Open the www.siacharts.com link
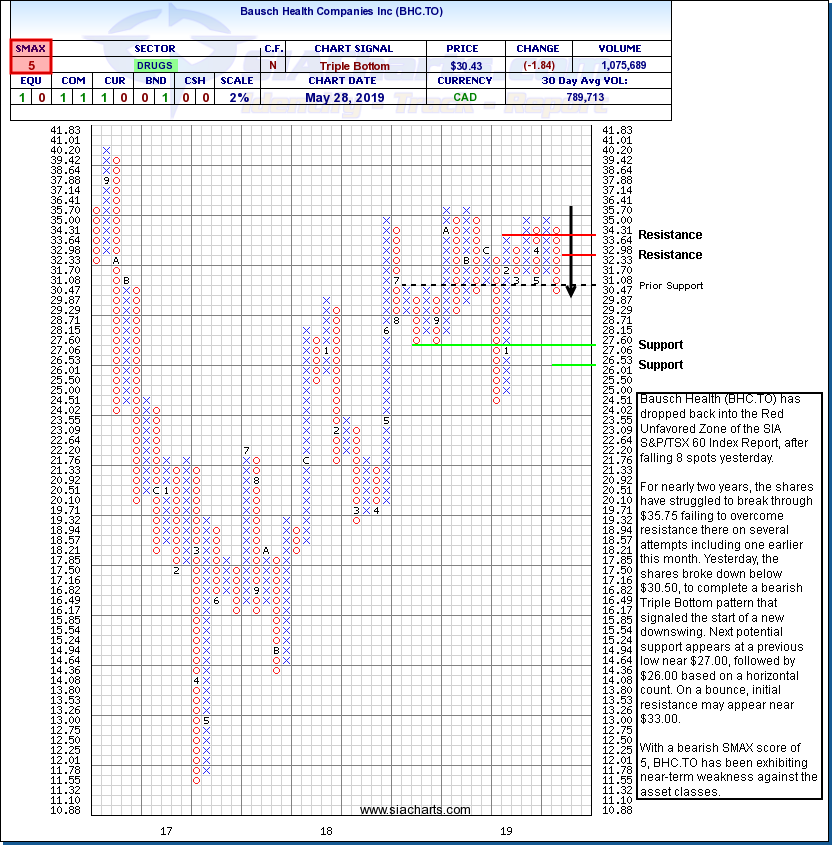The width and height of the screenshot is (832, 845). coord(415,809)
